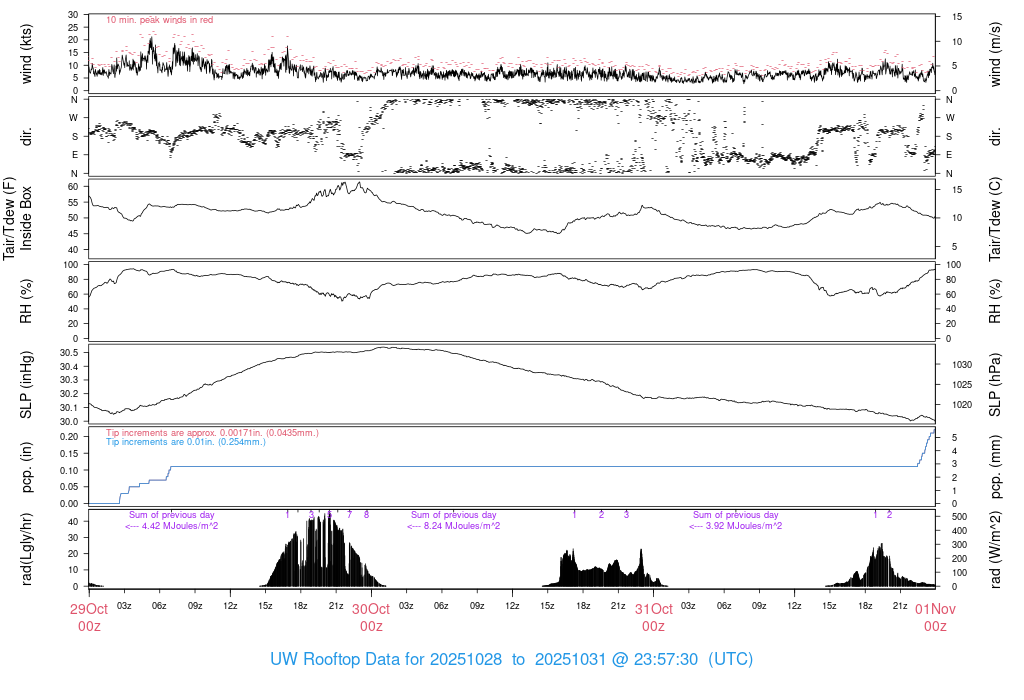Click the 'pcp. (in)' axis label
Viewport: 1024px width, 700px height.
[x=26, y=468]
